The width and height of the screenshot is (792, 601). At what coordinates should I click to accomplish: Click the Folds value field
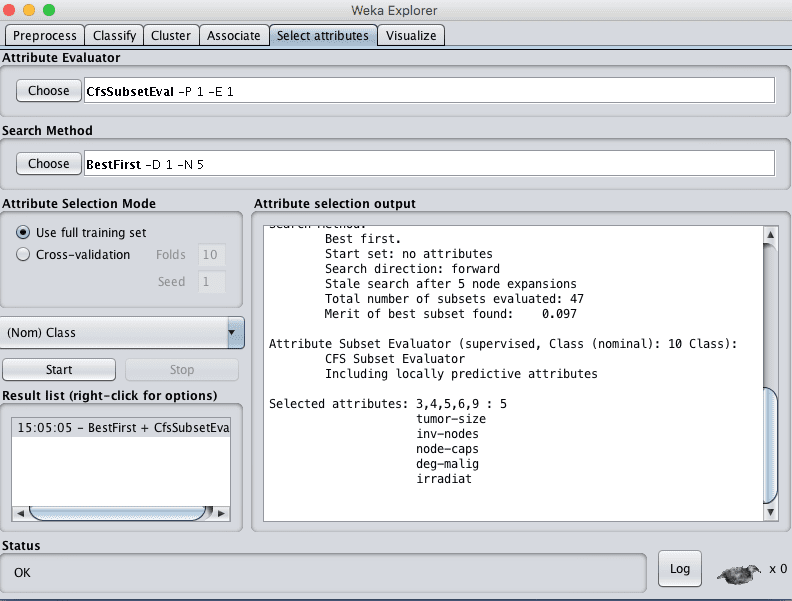pos(211,255)
